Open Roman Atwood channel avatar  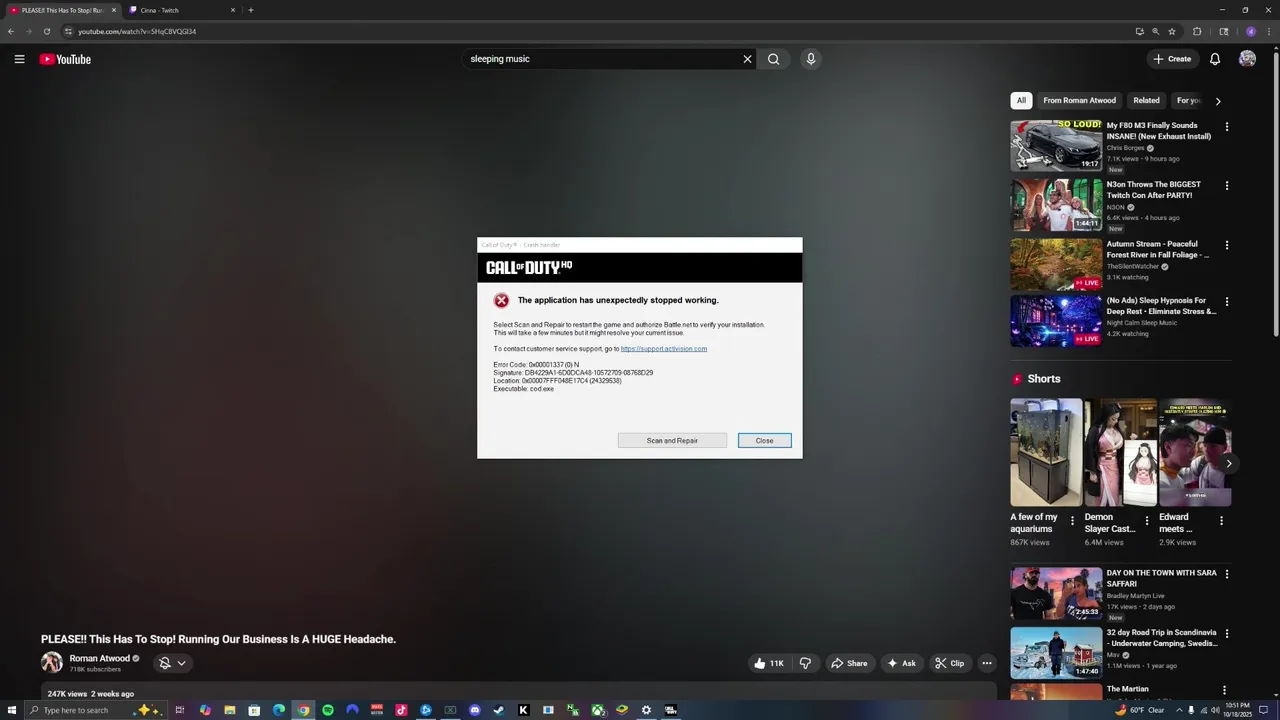(51, 662)
